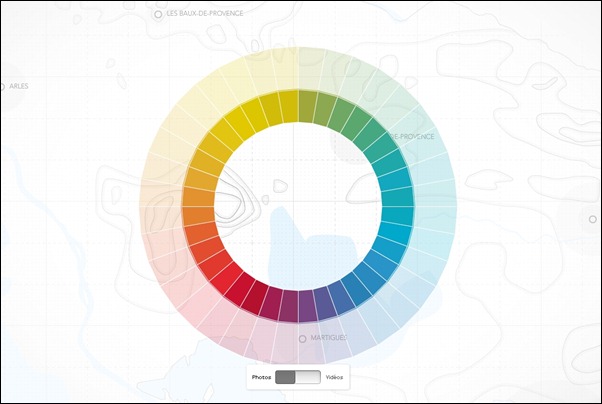The image size is (602, 404).
Task: Click the ARLES map label
Action: point(19,86)
